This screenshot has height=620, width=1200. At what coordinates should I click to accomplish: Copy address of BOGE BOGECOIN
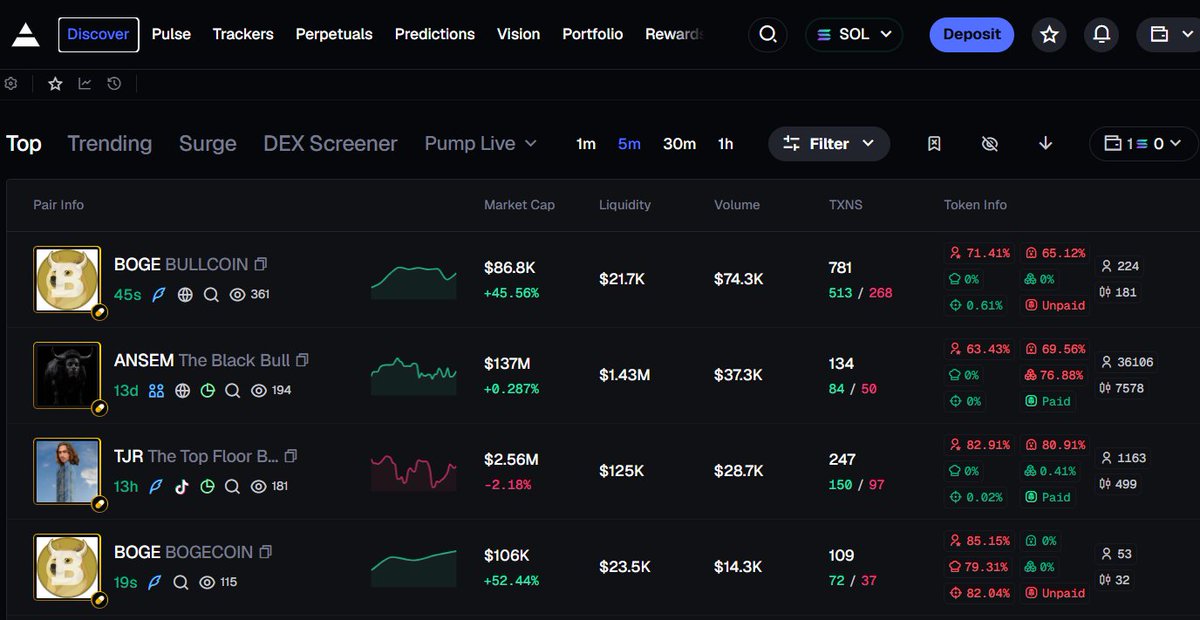point(265,552)
